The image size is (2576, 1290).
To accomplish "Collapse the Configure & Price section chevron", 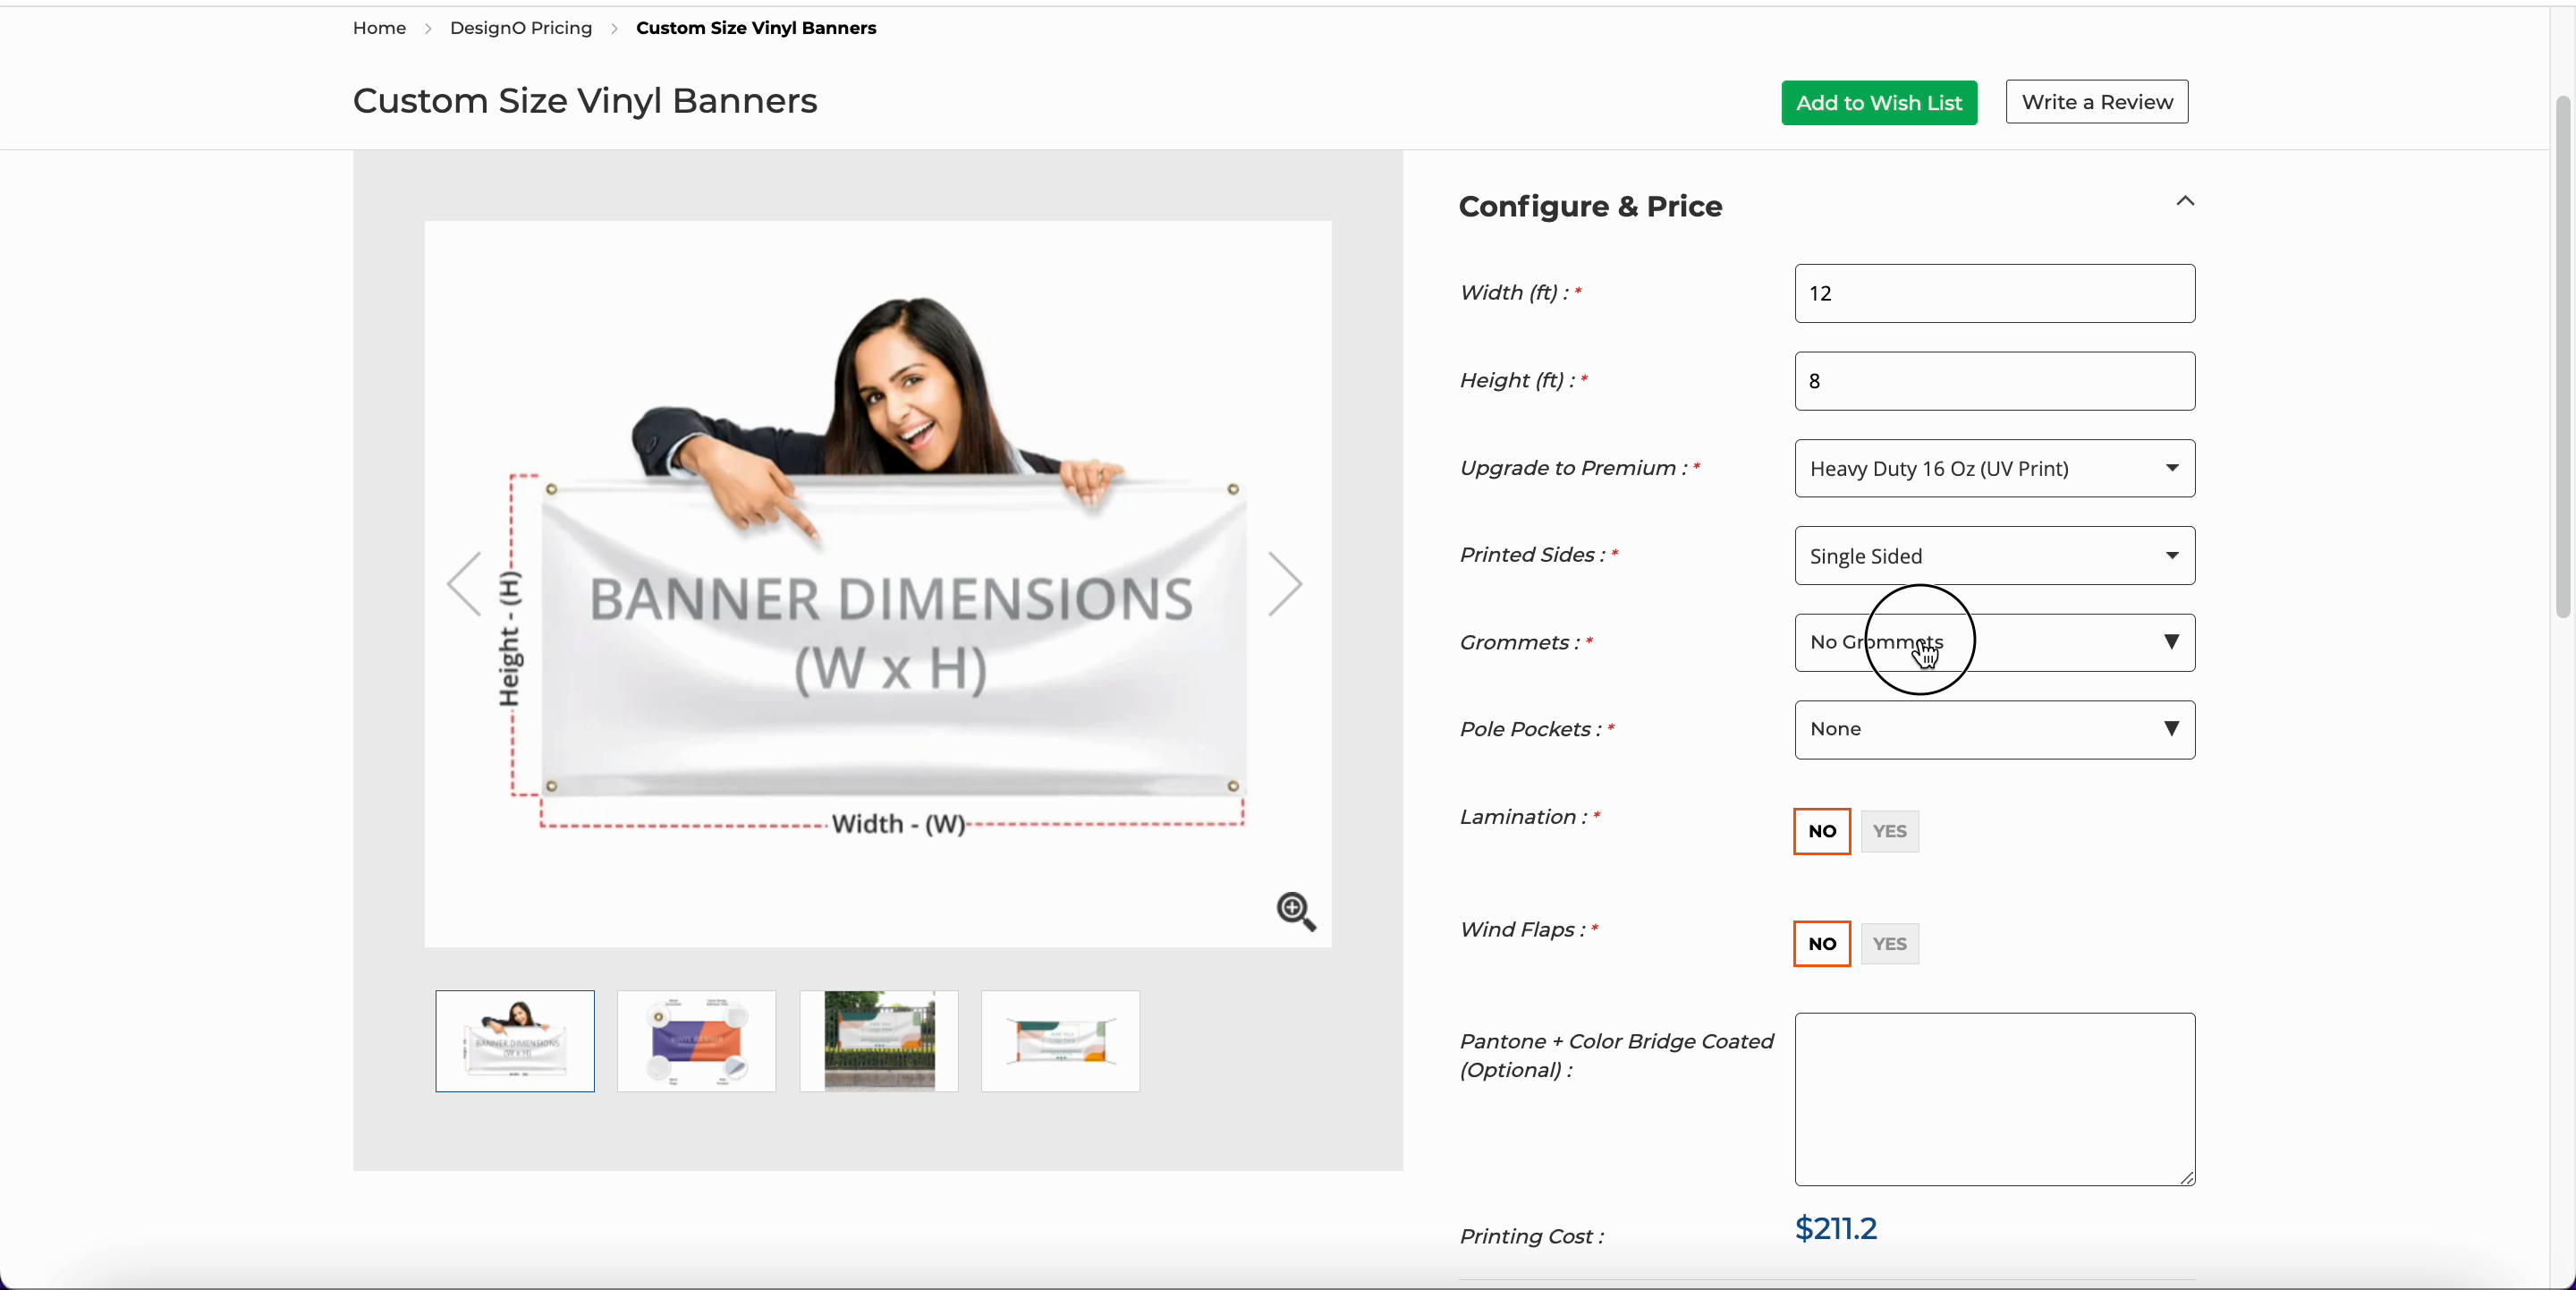I will point(2185,201).
